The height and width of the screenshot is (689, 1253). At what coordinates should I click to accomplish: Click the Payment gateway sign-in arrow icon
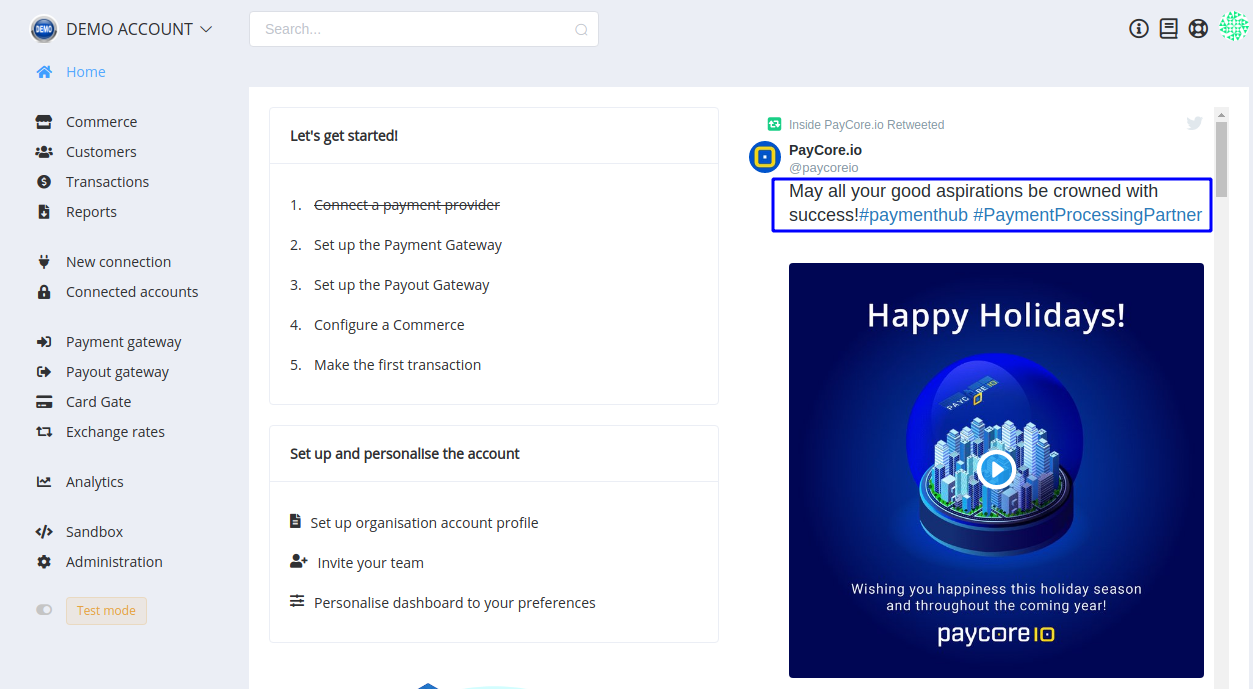44,342
